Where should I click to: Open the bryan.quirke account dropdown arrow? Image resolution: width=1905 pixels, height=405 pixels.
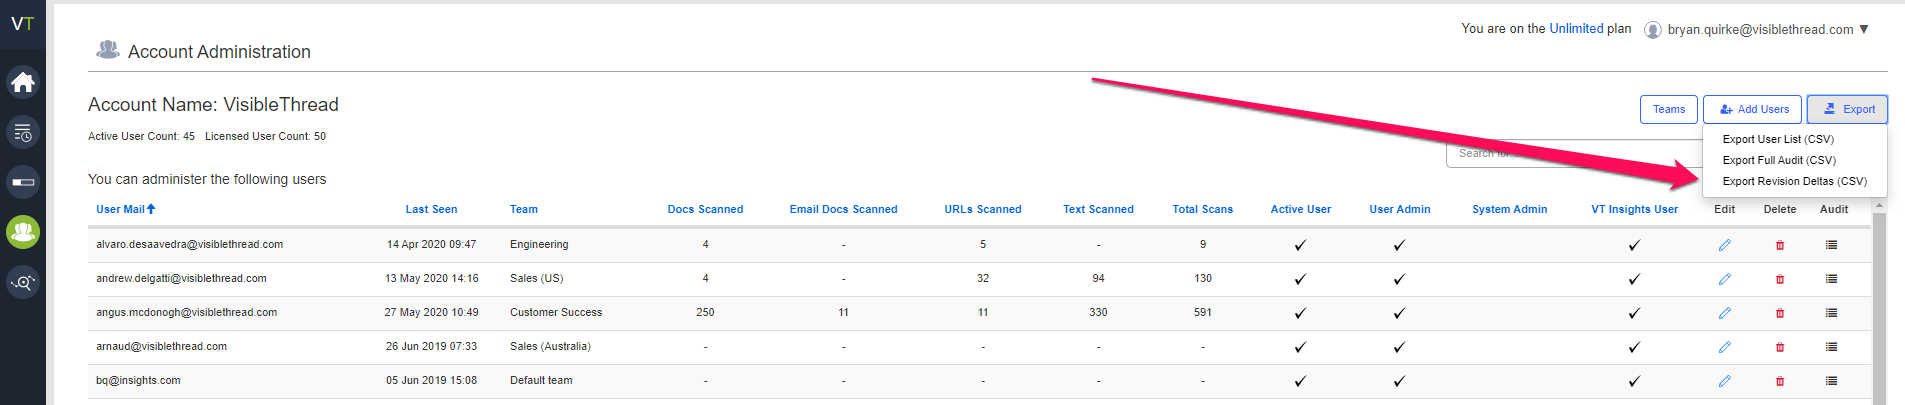(1864, 29)
